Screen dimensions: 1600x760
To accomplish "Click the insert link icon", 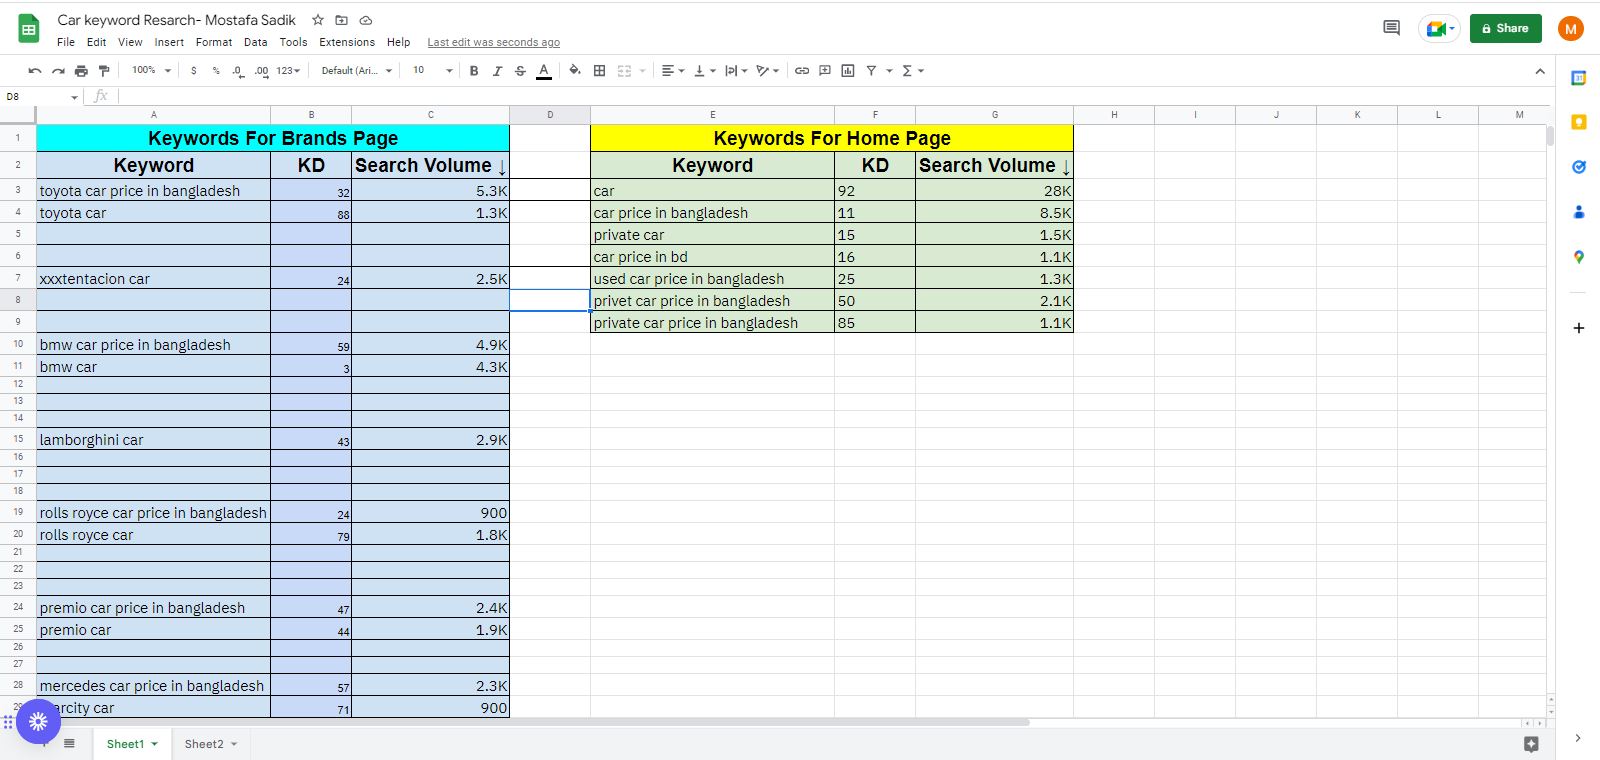I will click(801, 71).
